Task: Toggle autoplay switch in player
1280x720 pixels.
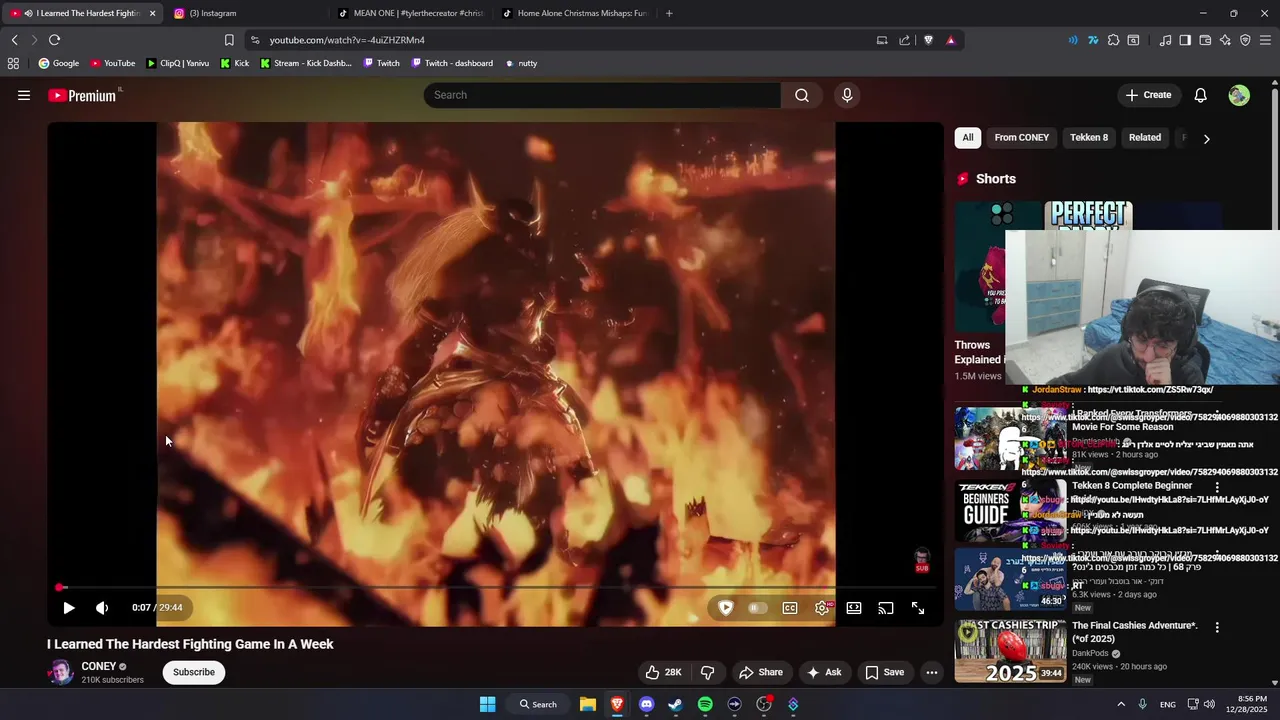Action: (x=758, y=608)
